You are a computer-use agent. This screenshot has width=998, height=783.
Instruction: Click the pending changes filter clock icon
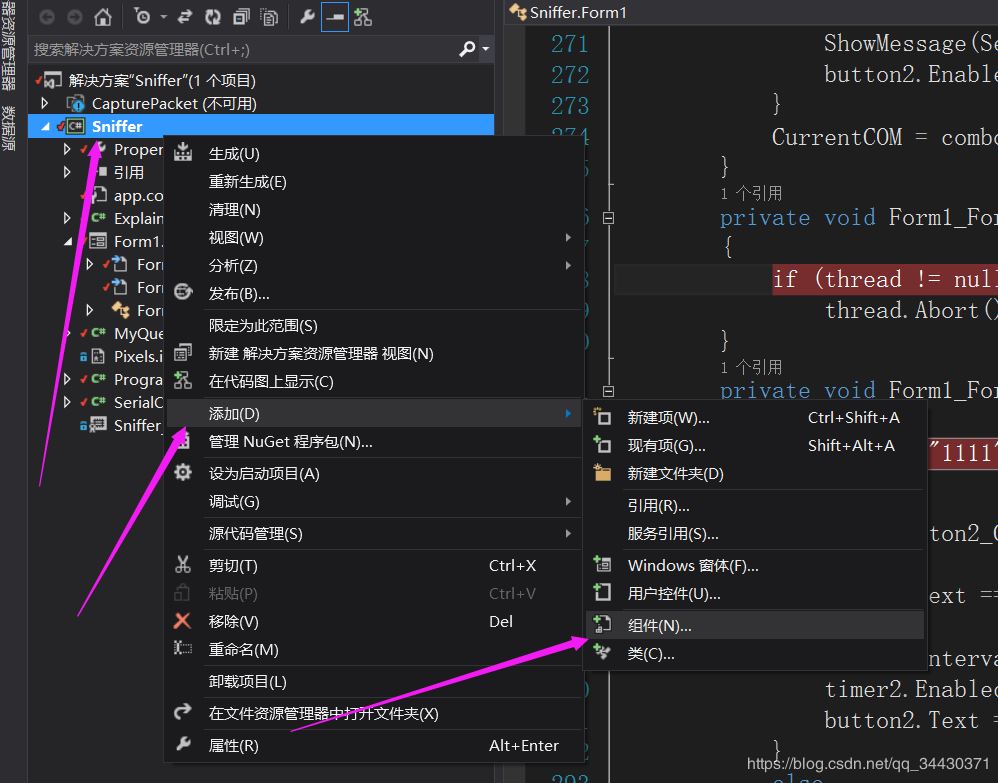pos(143,17)
